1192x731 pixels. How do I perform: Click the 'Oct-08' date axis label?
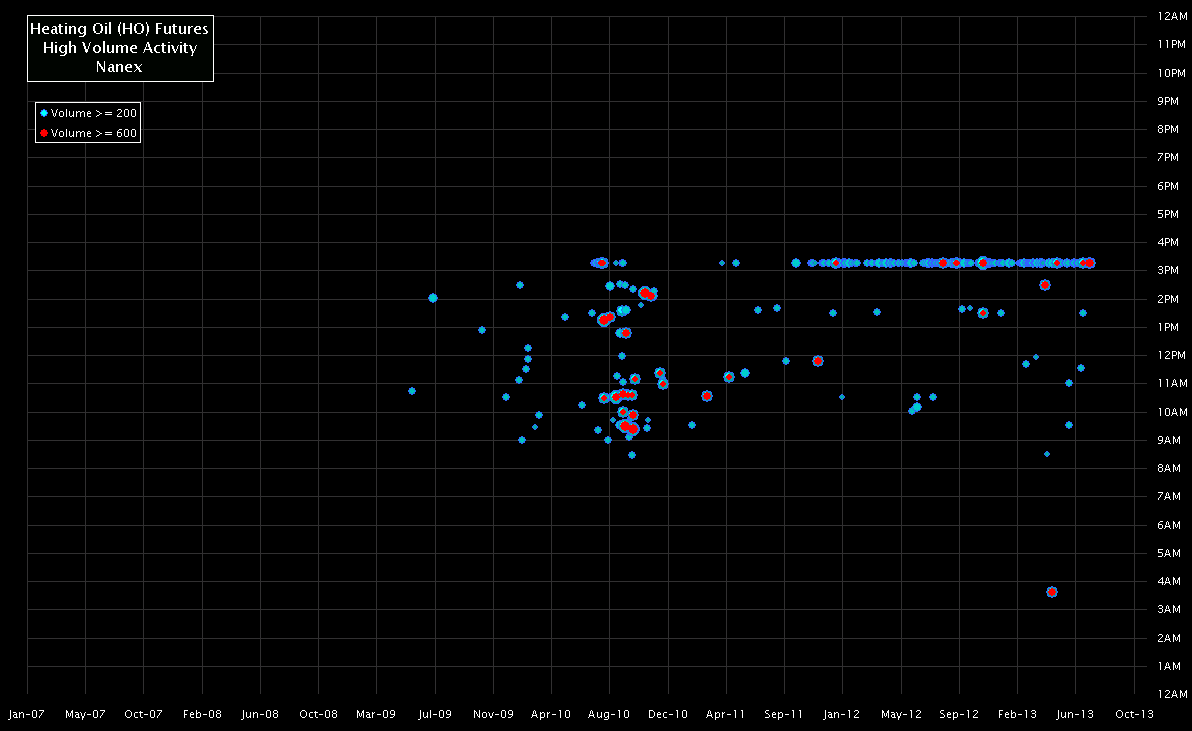(x=319, y=714)
